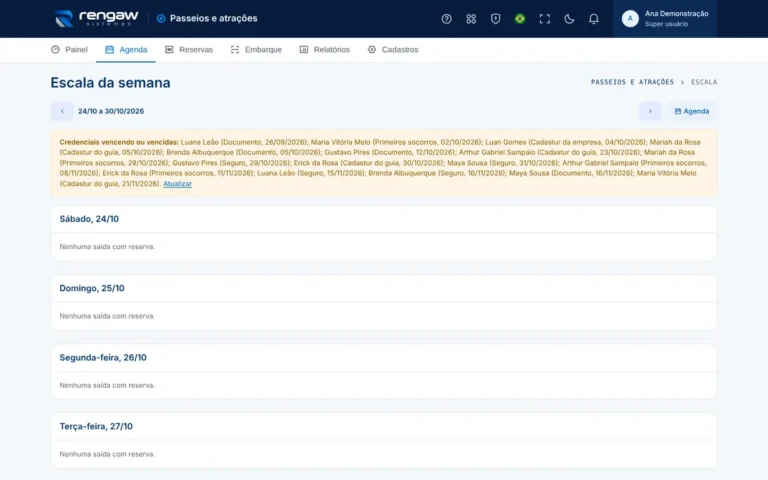Viewport: 768px width, 480px height.
Task: Click PASSEIOS E ATRAÇÕES breadcrumb
Action: tap(632, 82)
